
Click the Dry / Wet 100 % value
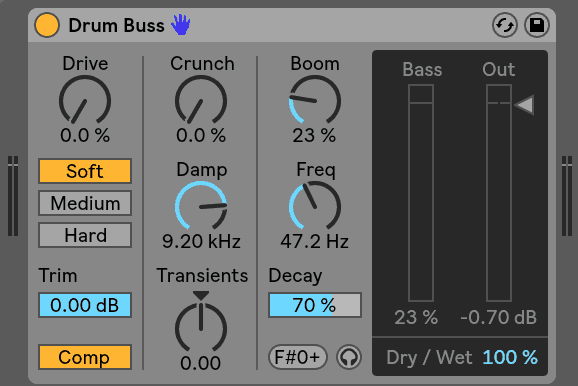[510, 357]
